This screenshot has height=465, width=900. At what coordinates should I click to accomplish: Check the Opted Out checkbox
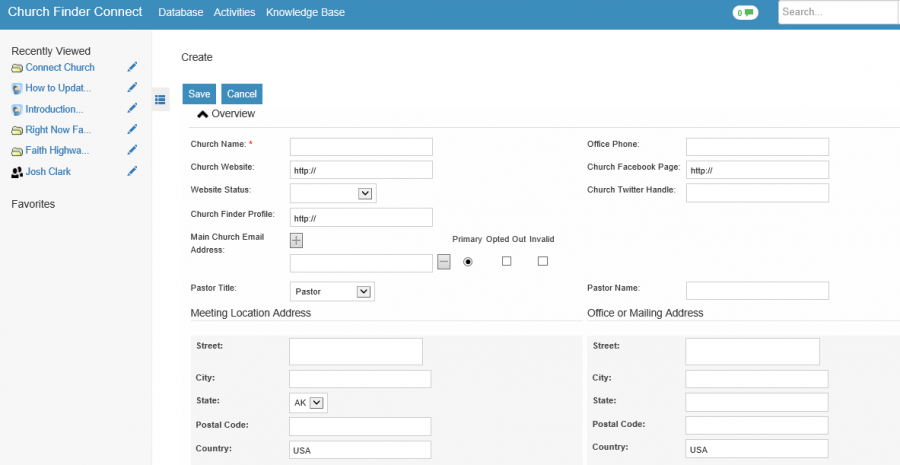click(x=506, y=261)
